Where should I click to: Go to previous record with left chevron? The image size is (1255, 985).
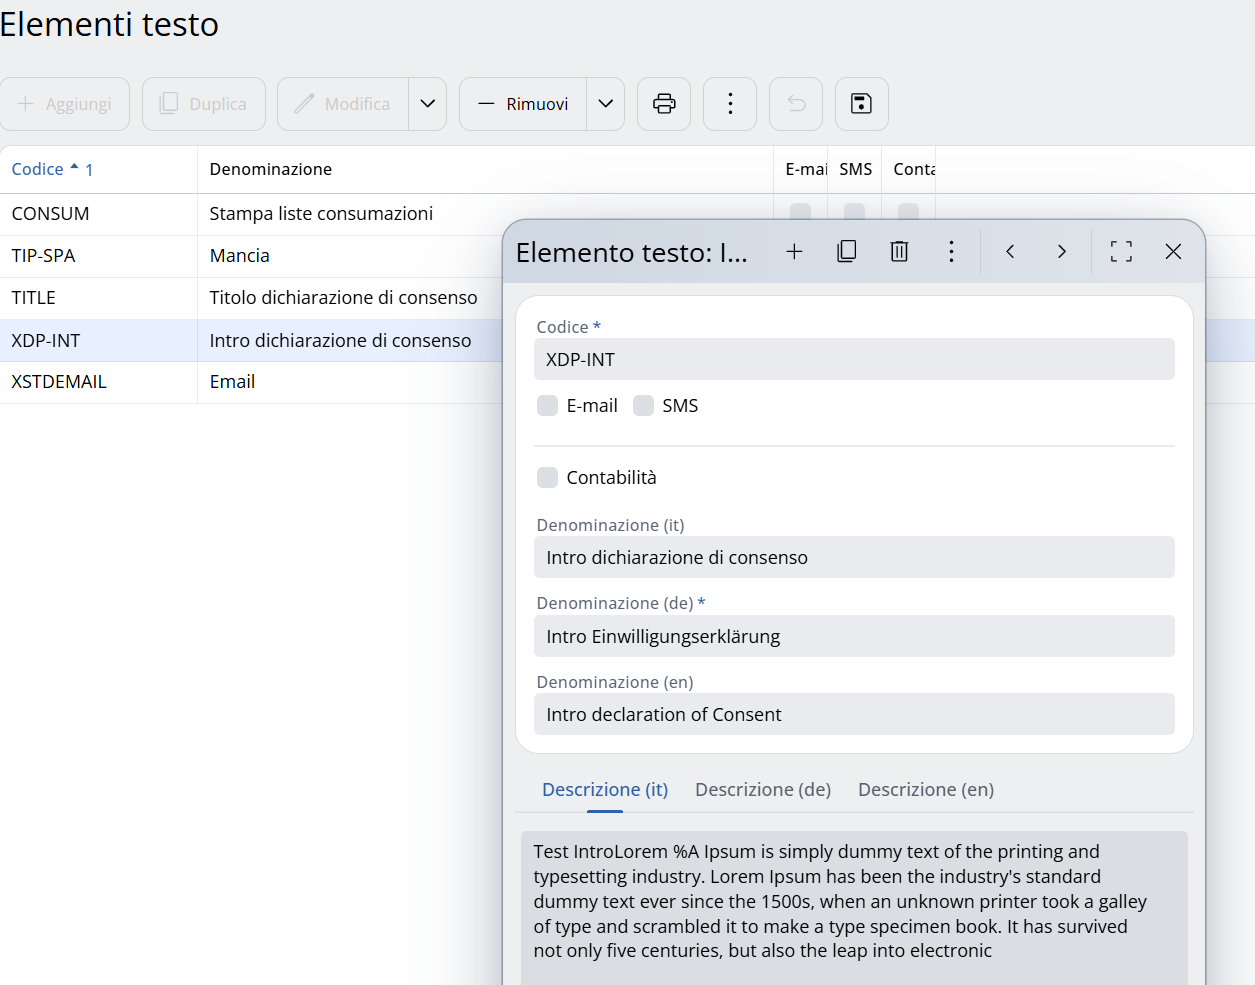click(x=1010, y=252)
